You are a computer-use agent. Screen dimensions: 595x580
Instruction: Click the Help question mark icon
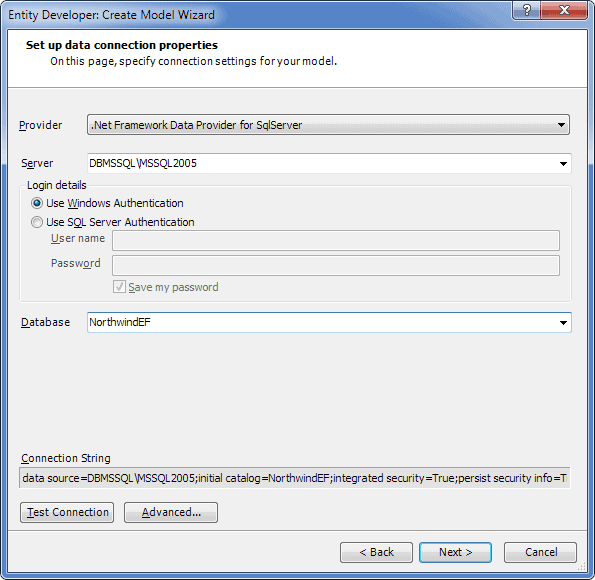click(526, 10)
